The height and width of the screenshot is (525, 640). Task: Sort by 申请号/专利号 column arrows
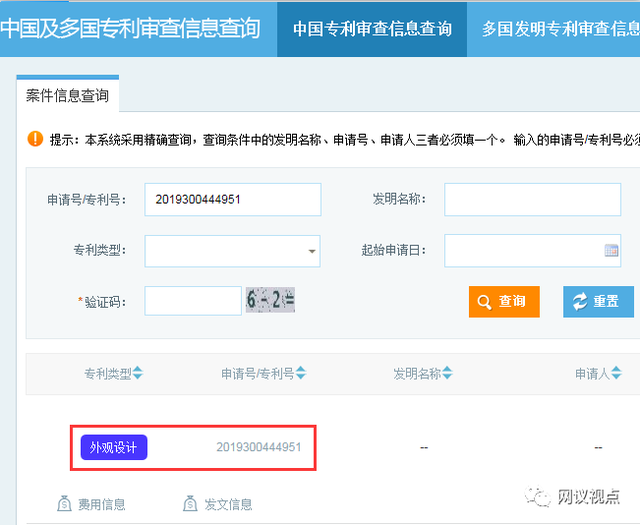click(x=300, y=373)
